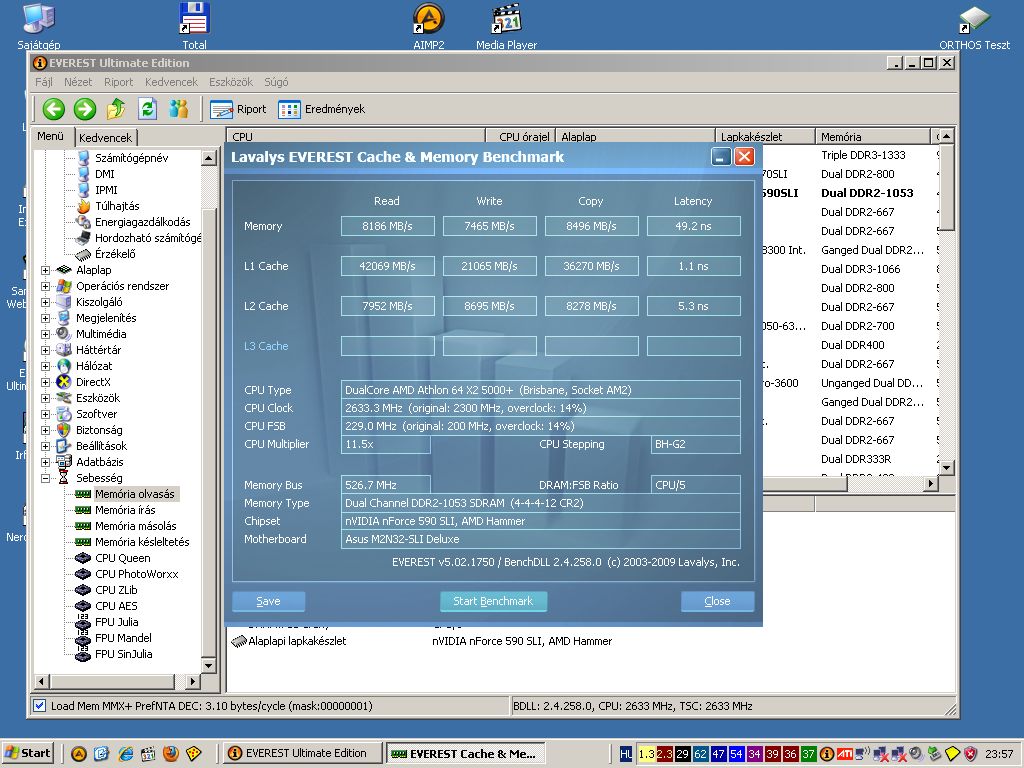Open the Riport menu
1024x768 pixels.
118,82
